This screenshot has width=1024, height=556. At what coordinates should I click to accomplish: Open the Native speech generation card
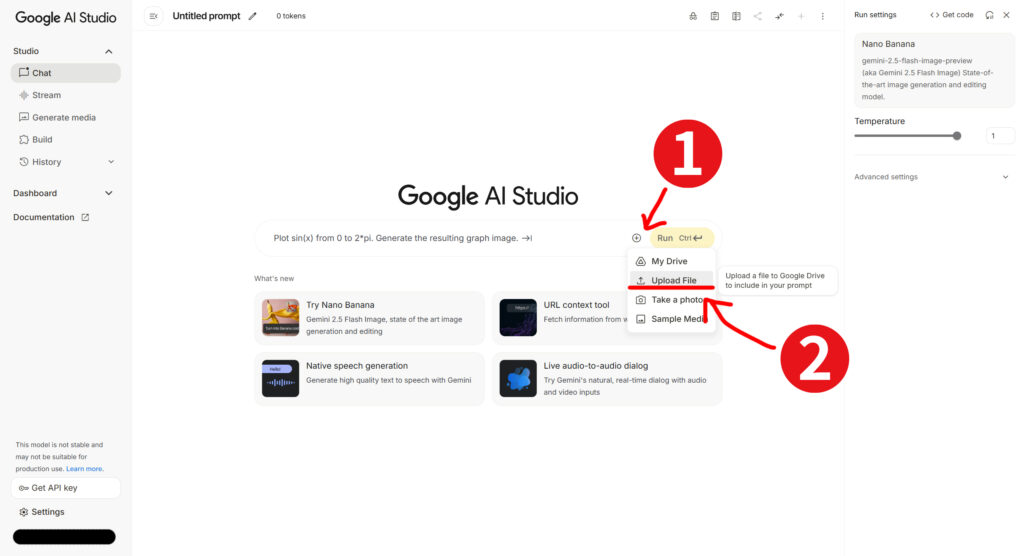tap(370, 379)
